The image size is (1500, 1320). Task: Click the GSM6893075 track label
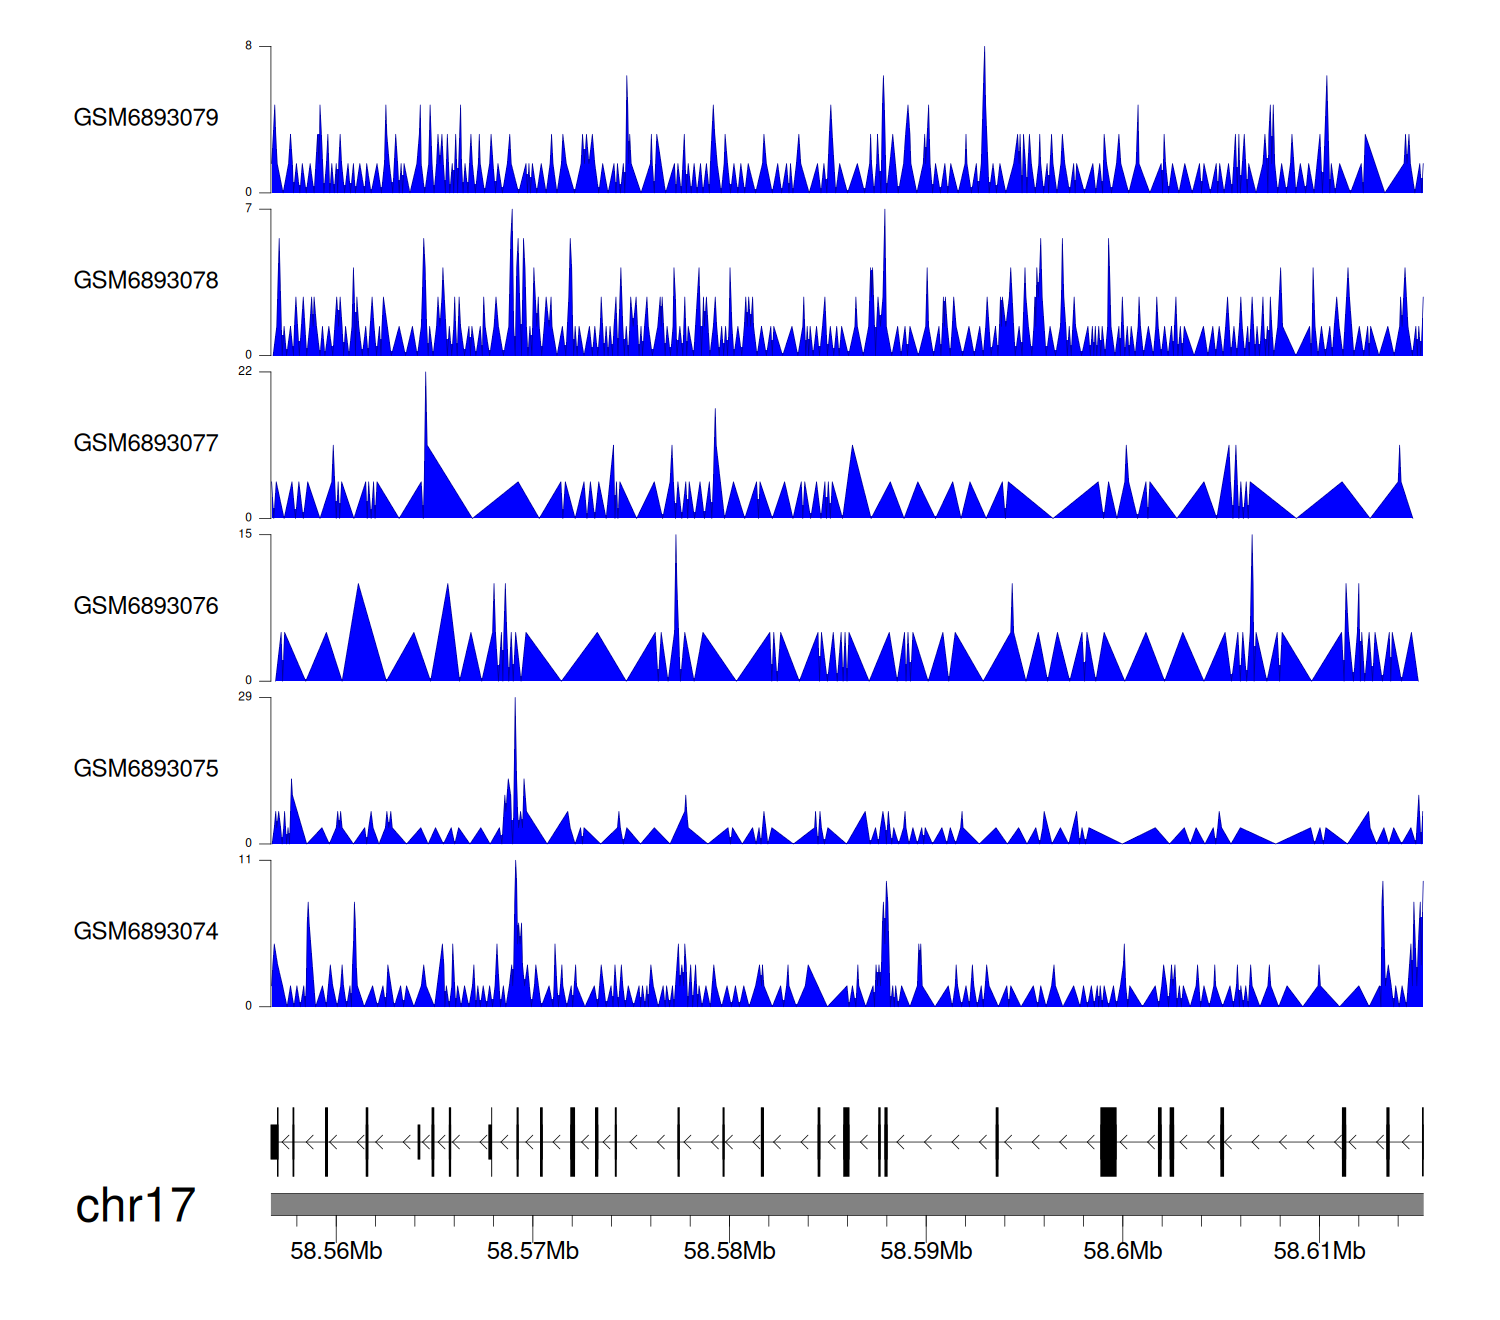(146, 769)
